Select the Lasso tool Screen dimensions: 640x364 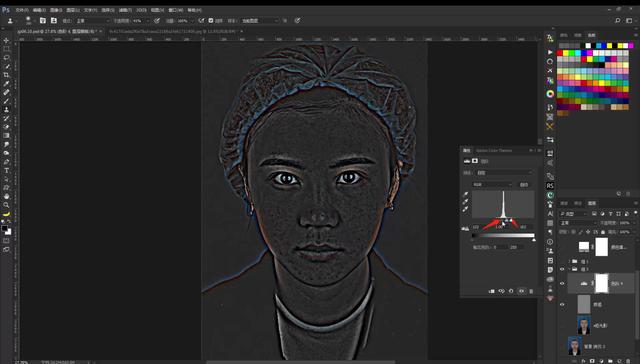(7, 58)
